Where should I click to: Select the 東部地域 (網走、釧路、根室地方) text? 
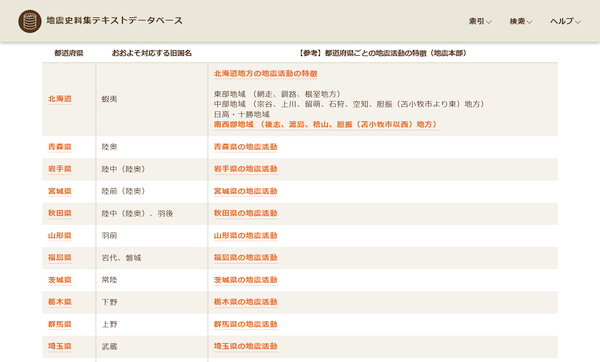coord(277,94)
